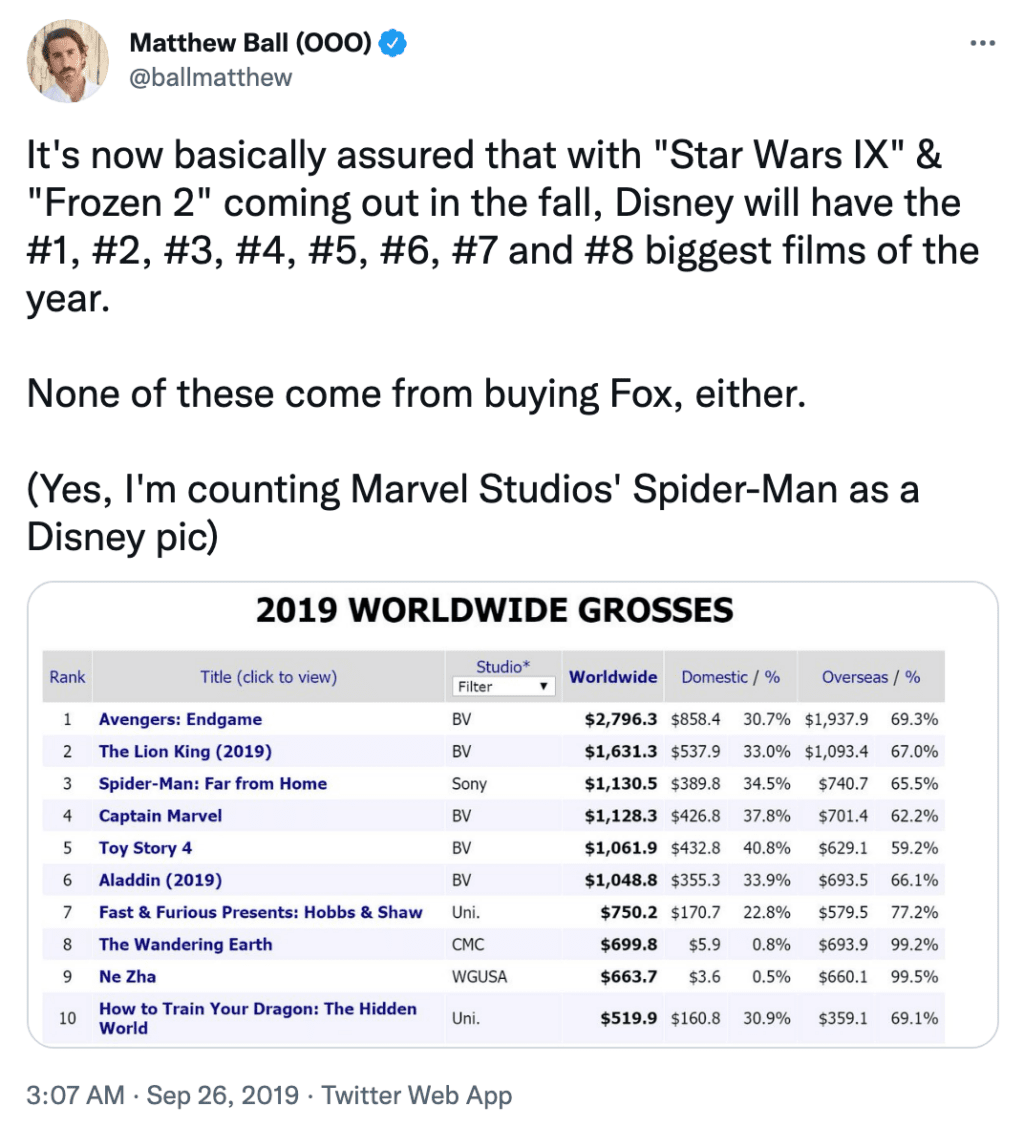Click the Overseas / % column header
Screen dimensions: 1024x1127
pyautogui.click(x=871, y=677)
